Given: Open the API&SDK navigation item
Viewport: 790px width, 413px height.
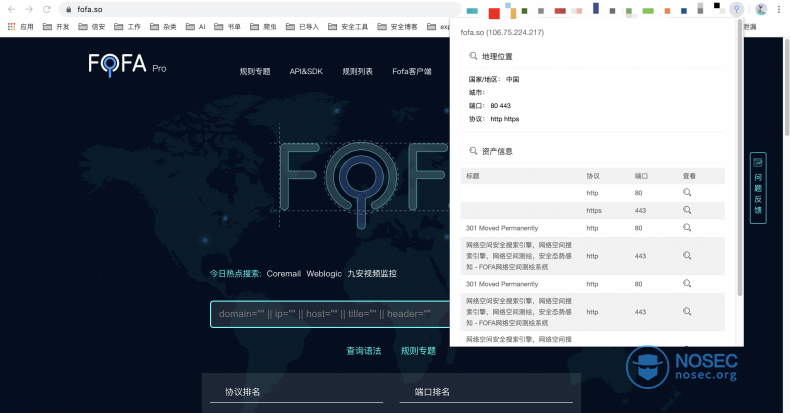Looking at the screenshot, I should click(306, 71).
